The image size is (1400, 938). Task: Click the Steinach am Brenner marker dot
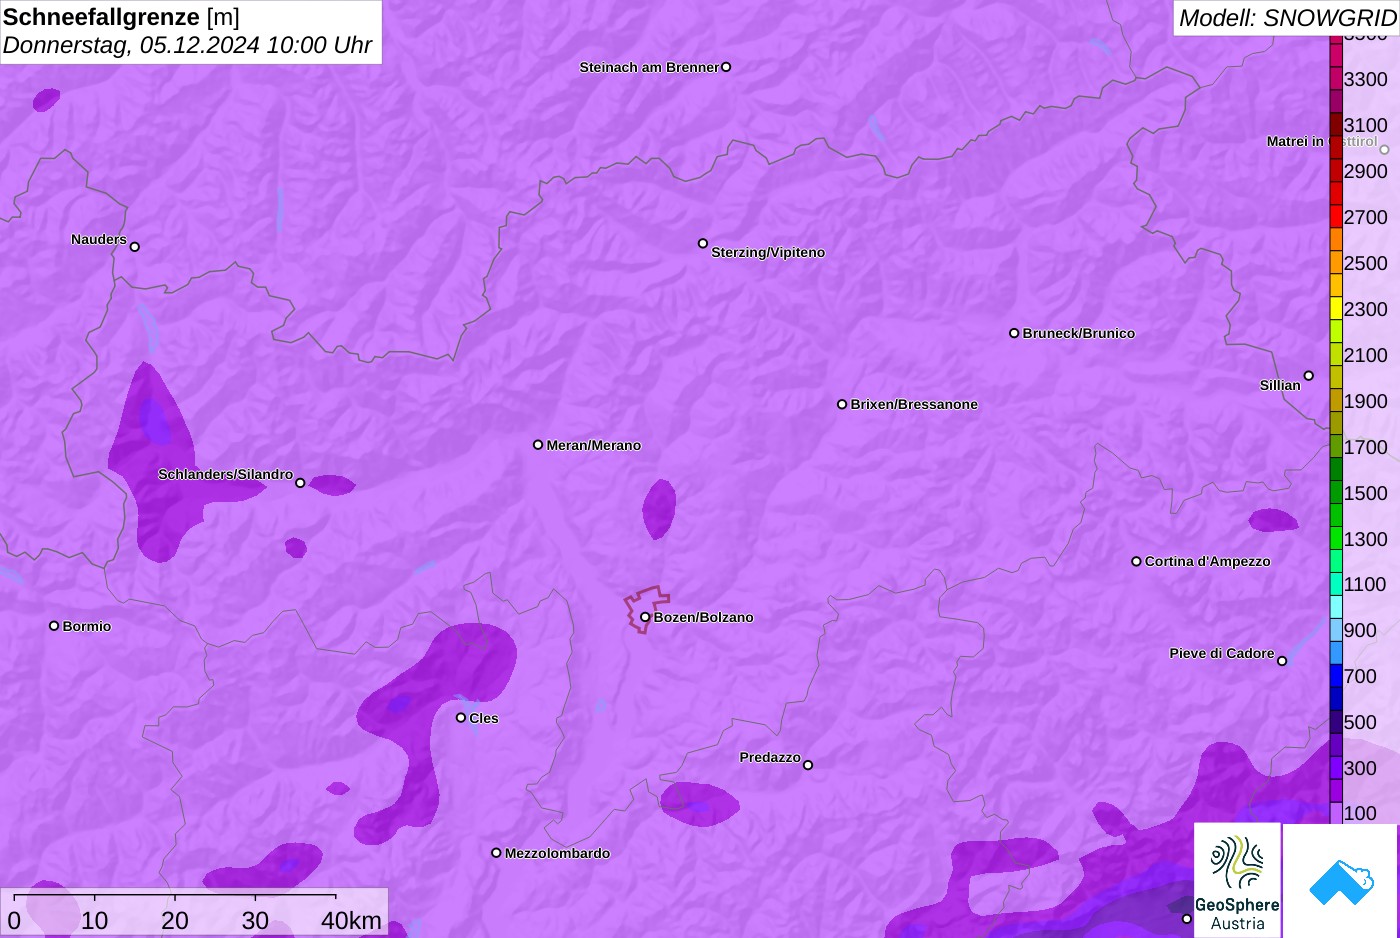[726, 67]
